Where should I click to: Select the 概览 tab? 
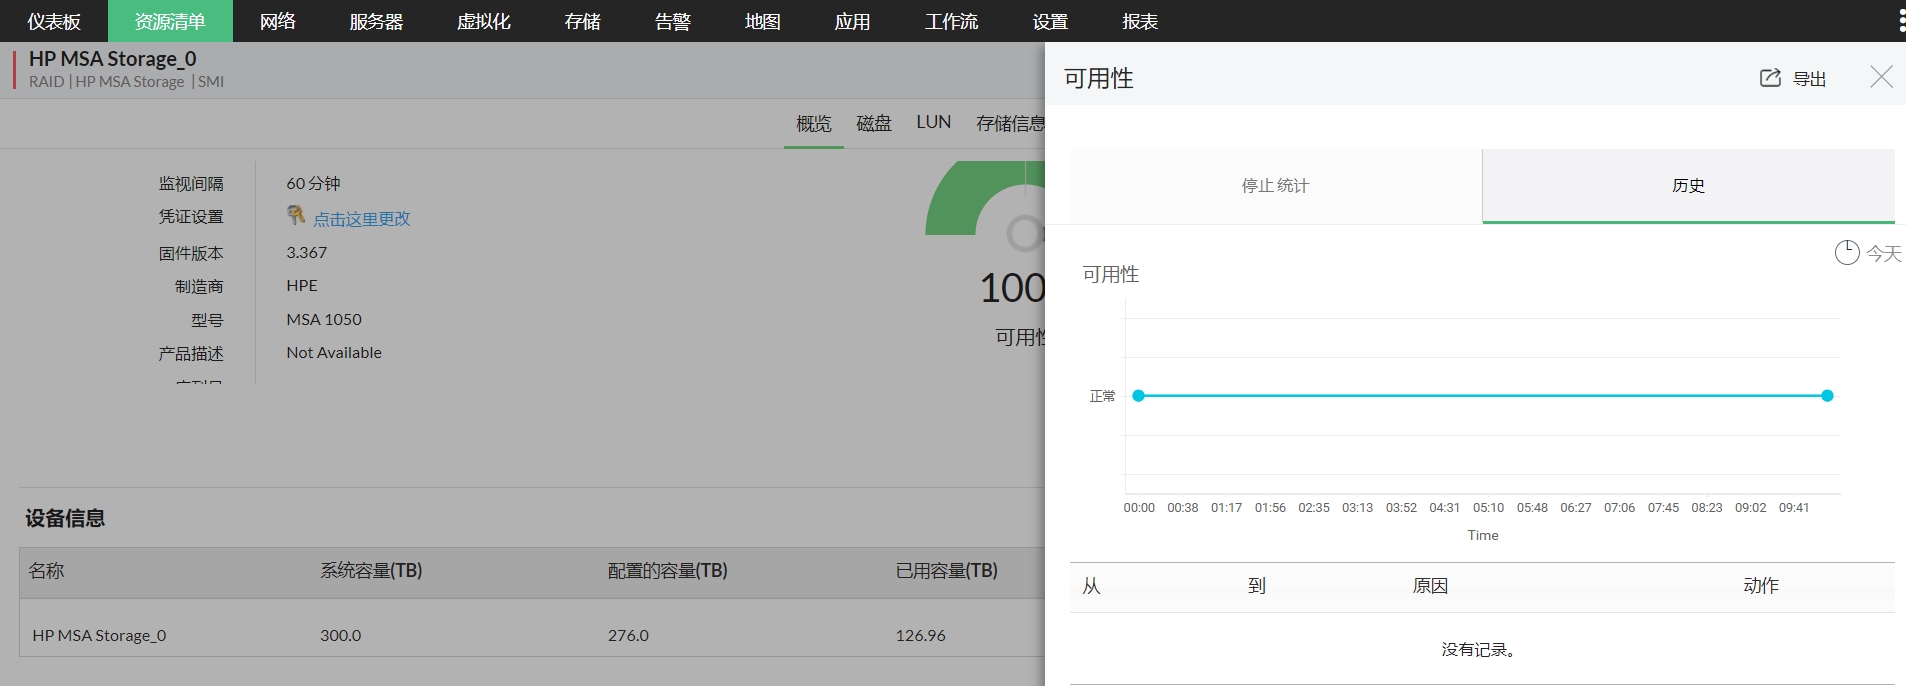(813, 123)
